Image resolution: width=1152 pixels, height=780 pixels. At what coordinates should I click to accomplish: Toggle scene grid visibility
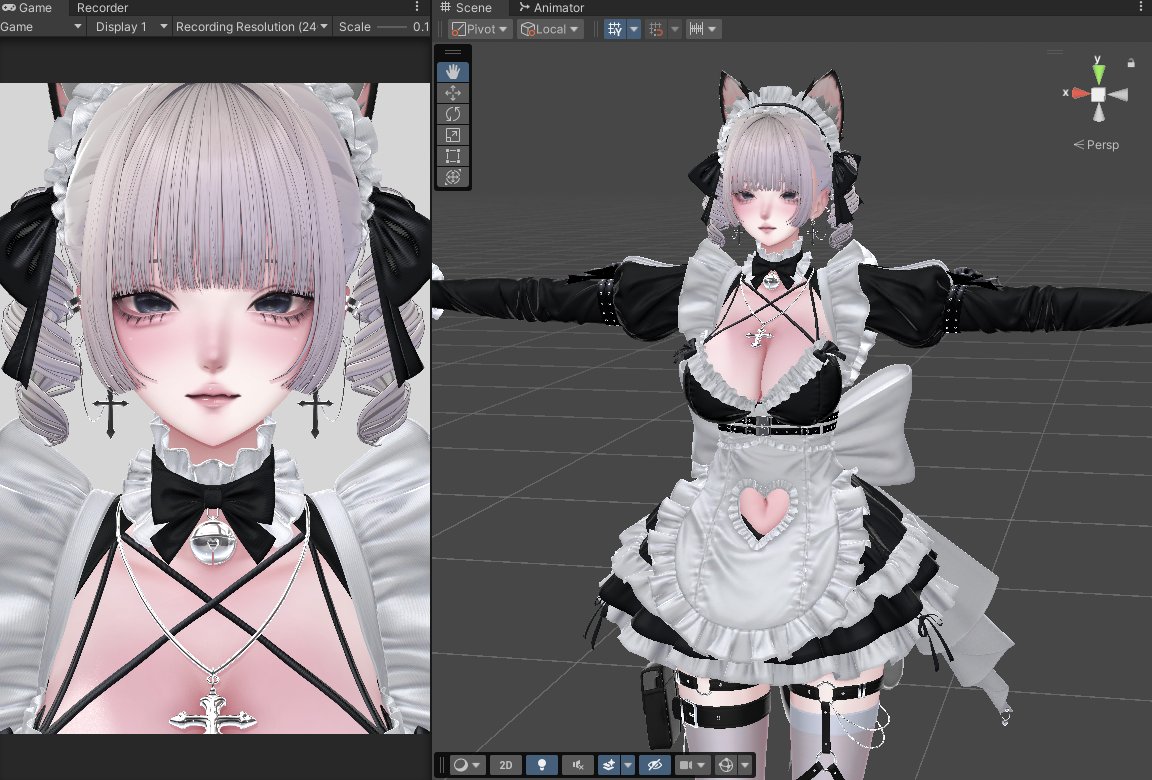point(614,29)
